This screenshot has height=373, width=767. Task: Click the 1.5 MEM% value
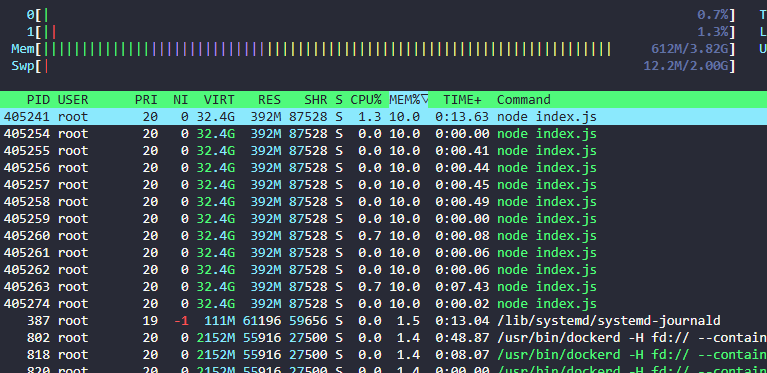tap(408, 321)
